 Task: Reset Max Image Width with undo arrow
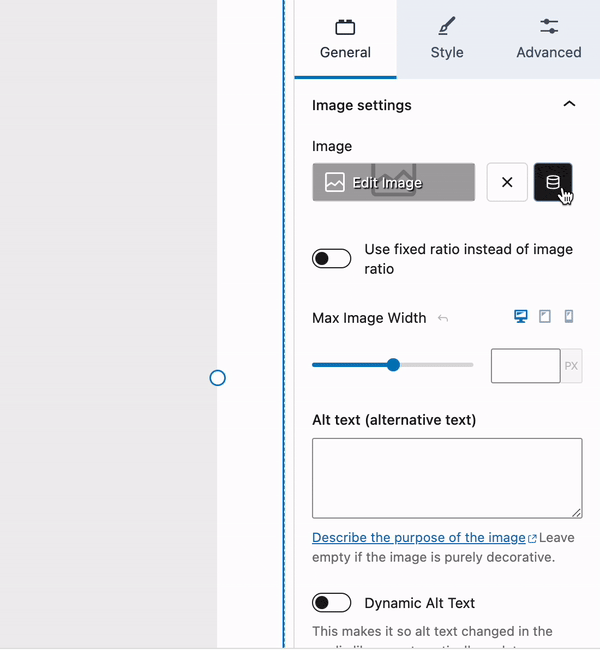coord(443,318)
